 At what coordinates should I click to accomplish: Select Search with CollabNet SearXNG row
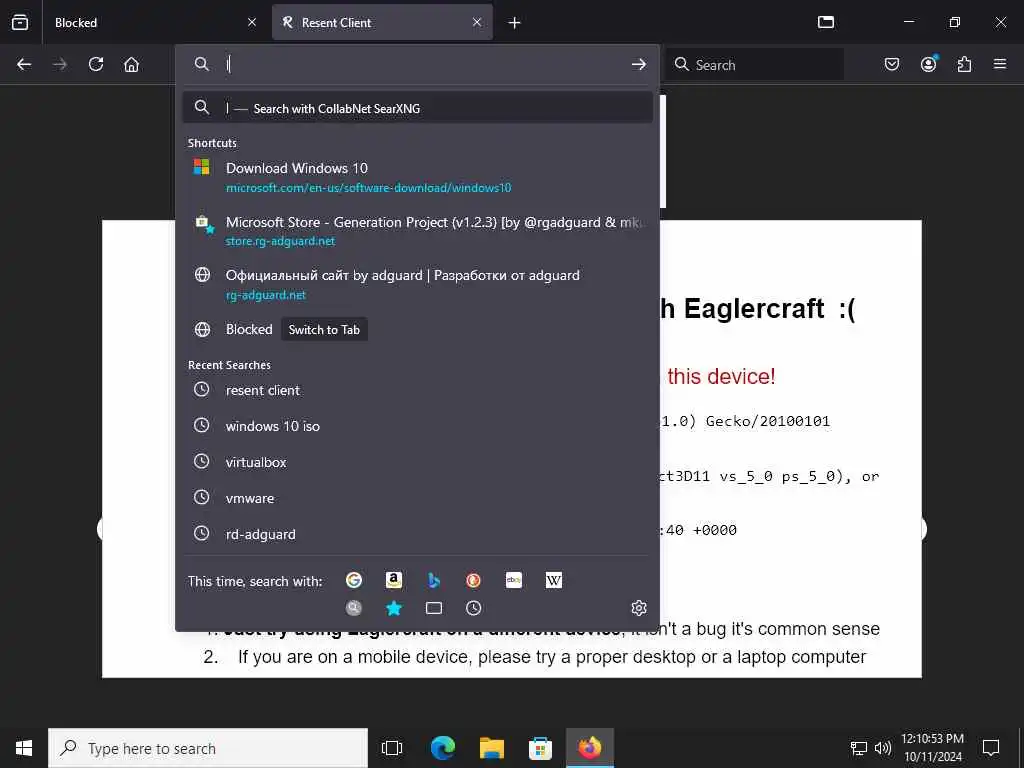(x=417, y=108)
